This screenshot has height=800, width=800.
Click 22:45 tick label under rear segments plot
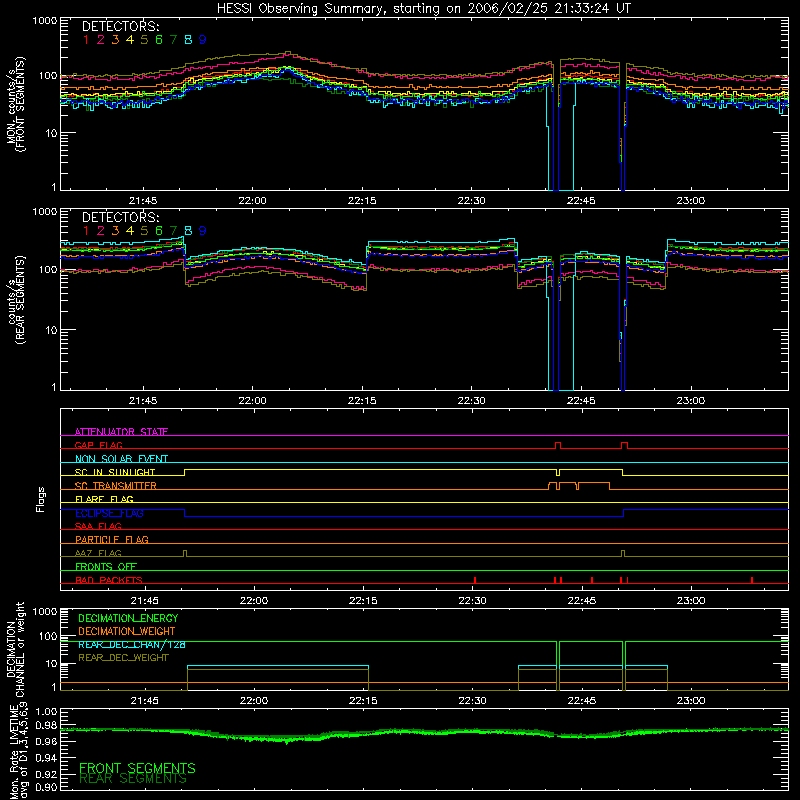point(581,401)
